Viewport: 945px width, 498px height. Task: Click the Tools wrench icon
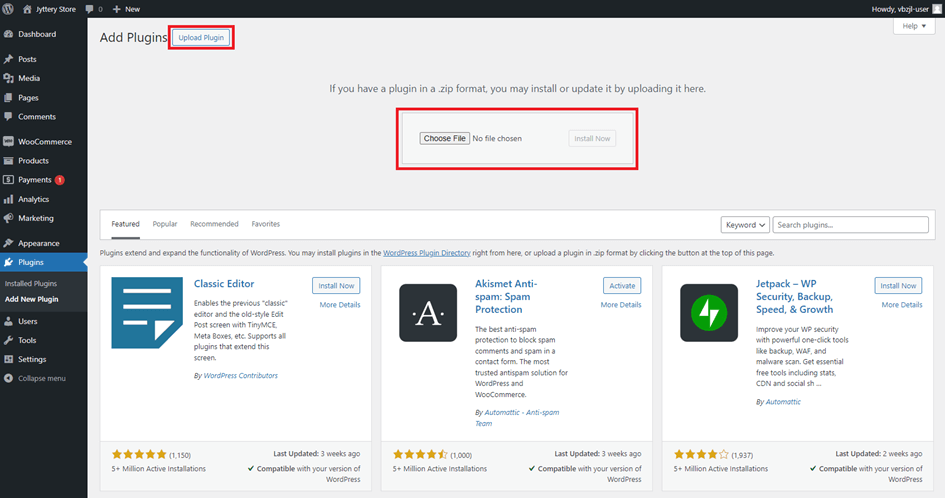(8, 340)
